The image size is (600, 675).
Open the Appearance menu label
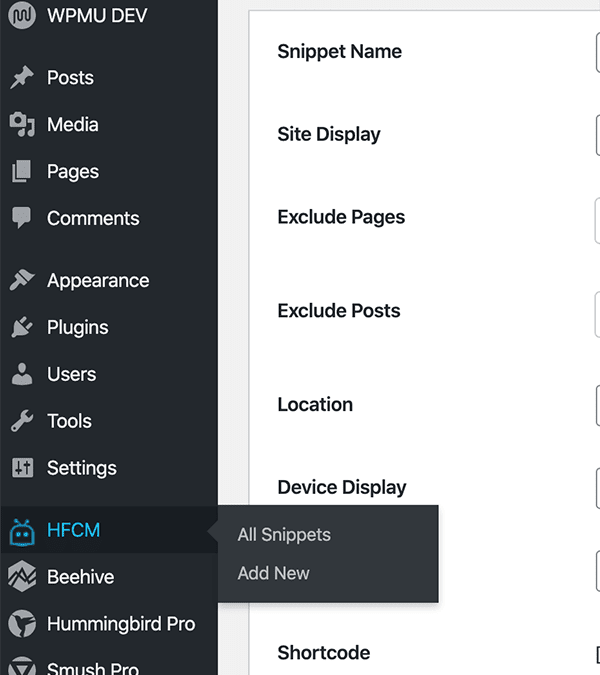point(98,281)
